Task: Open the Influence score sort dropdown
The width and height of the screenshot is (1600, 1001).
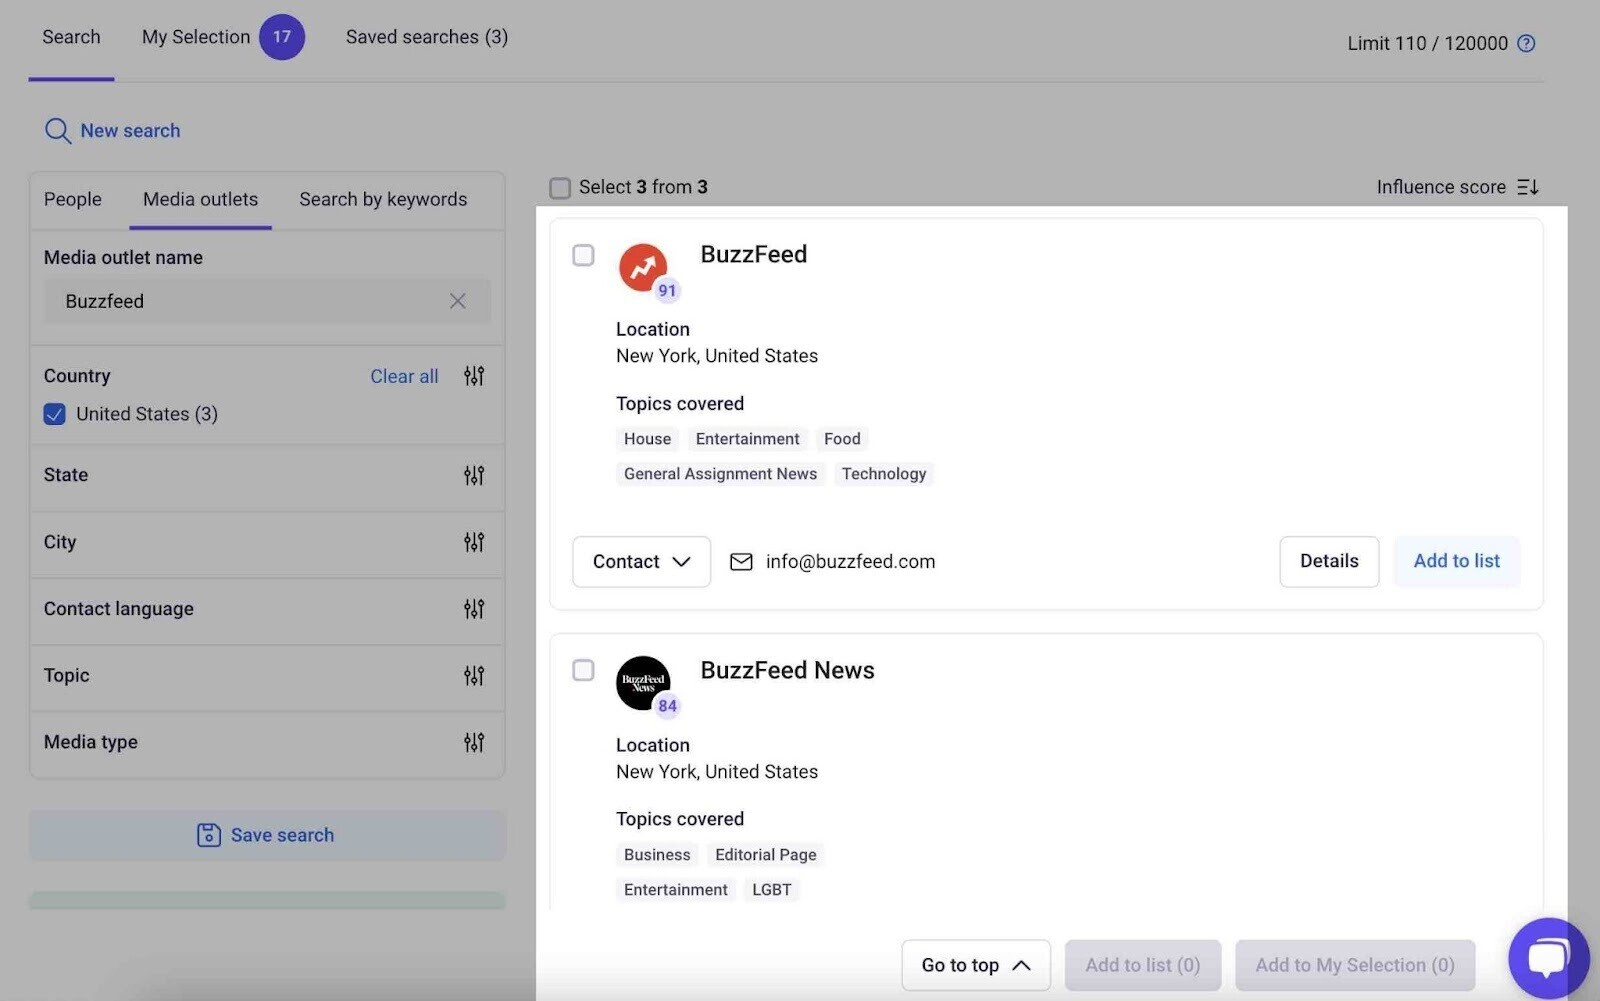Action: (1457, 187)
